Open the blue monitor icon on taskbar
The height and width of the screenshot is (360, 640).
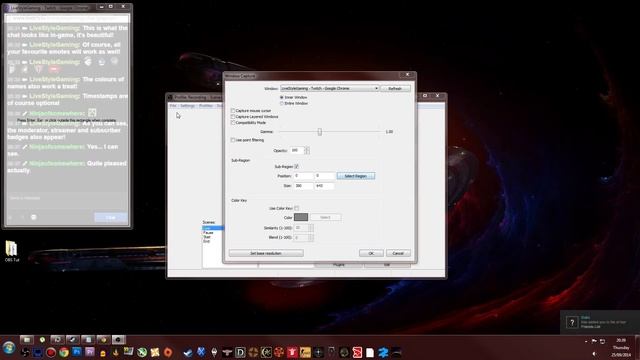[38, 352]
